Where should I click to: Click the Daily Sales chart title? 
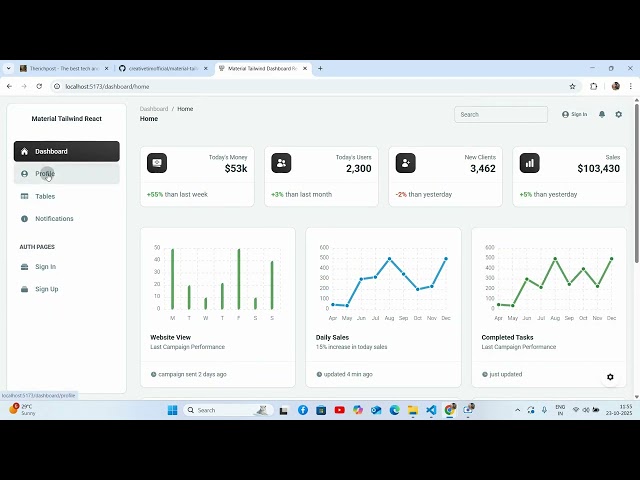(x=332, y=338)
